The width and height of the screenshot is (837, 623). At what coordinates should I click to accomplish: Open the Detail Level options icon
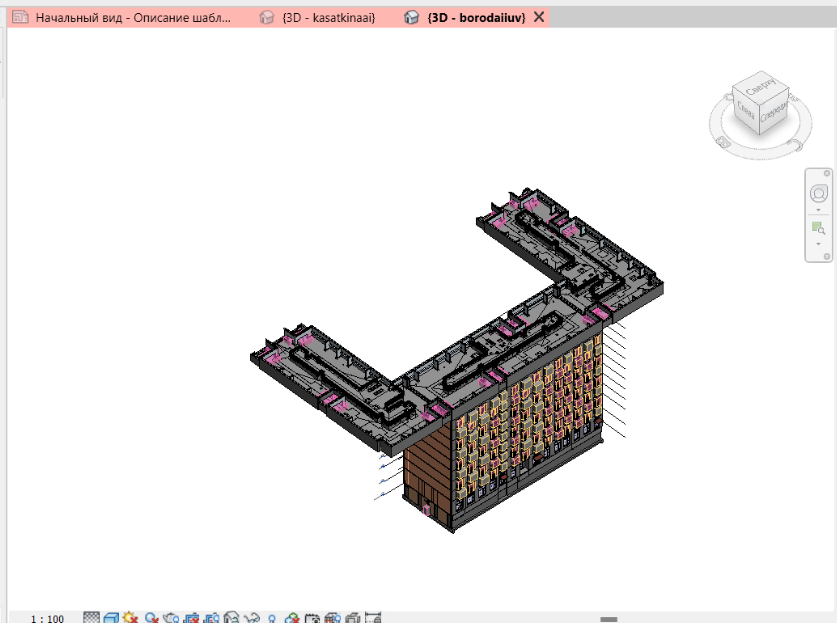coord(91,618)
